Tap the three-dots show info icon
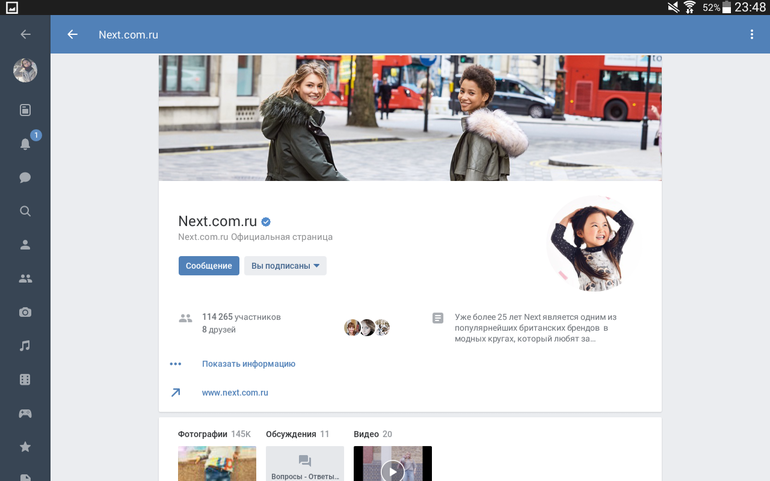This screenshot has width=770, height=481. 175,364
